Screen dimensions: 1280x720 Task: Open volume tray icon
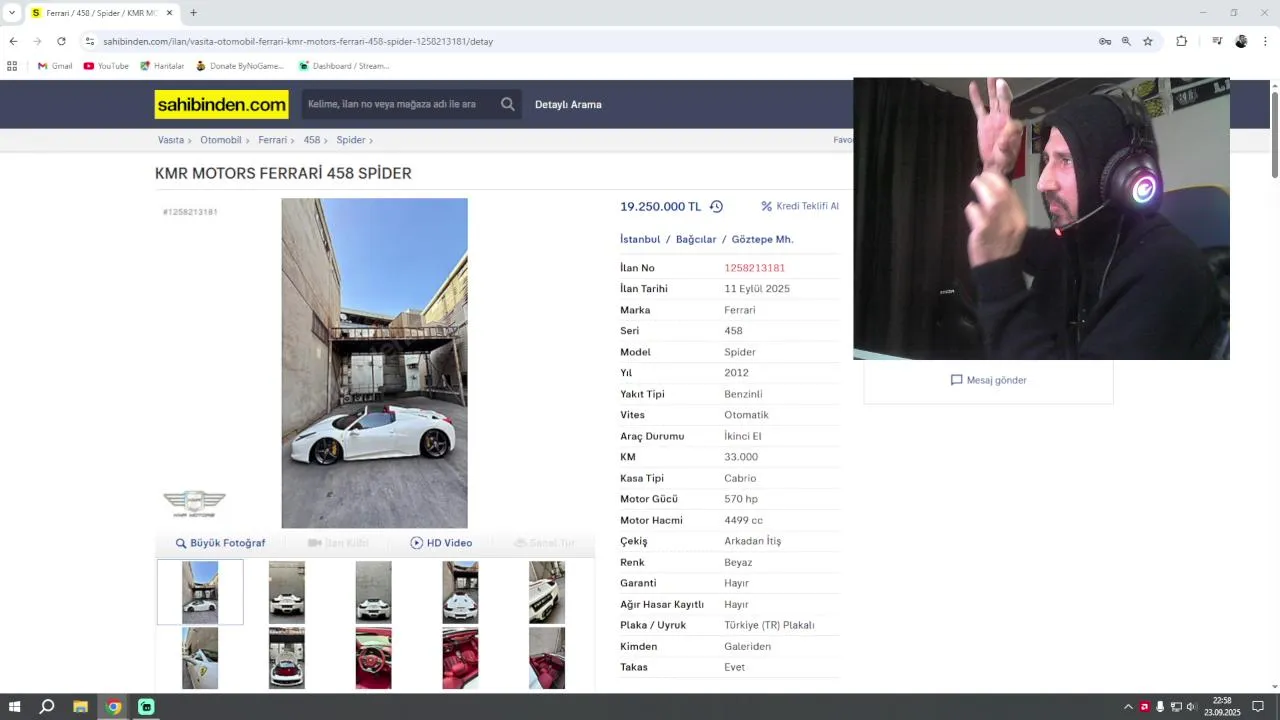(x=1191, y=707)
